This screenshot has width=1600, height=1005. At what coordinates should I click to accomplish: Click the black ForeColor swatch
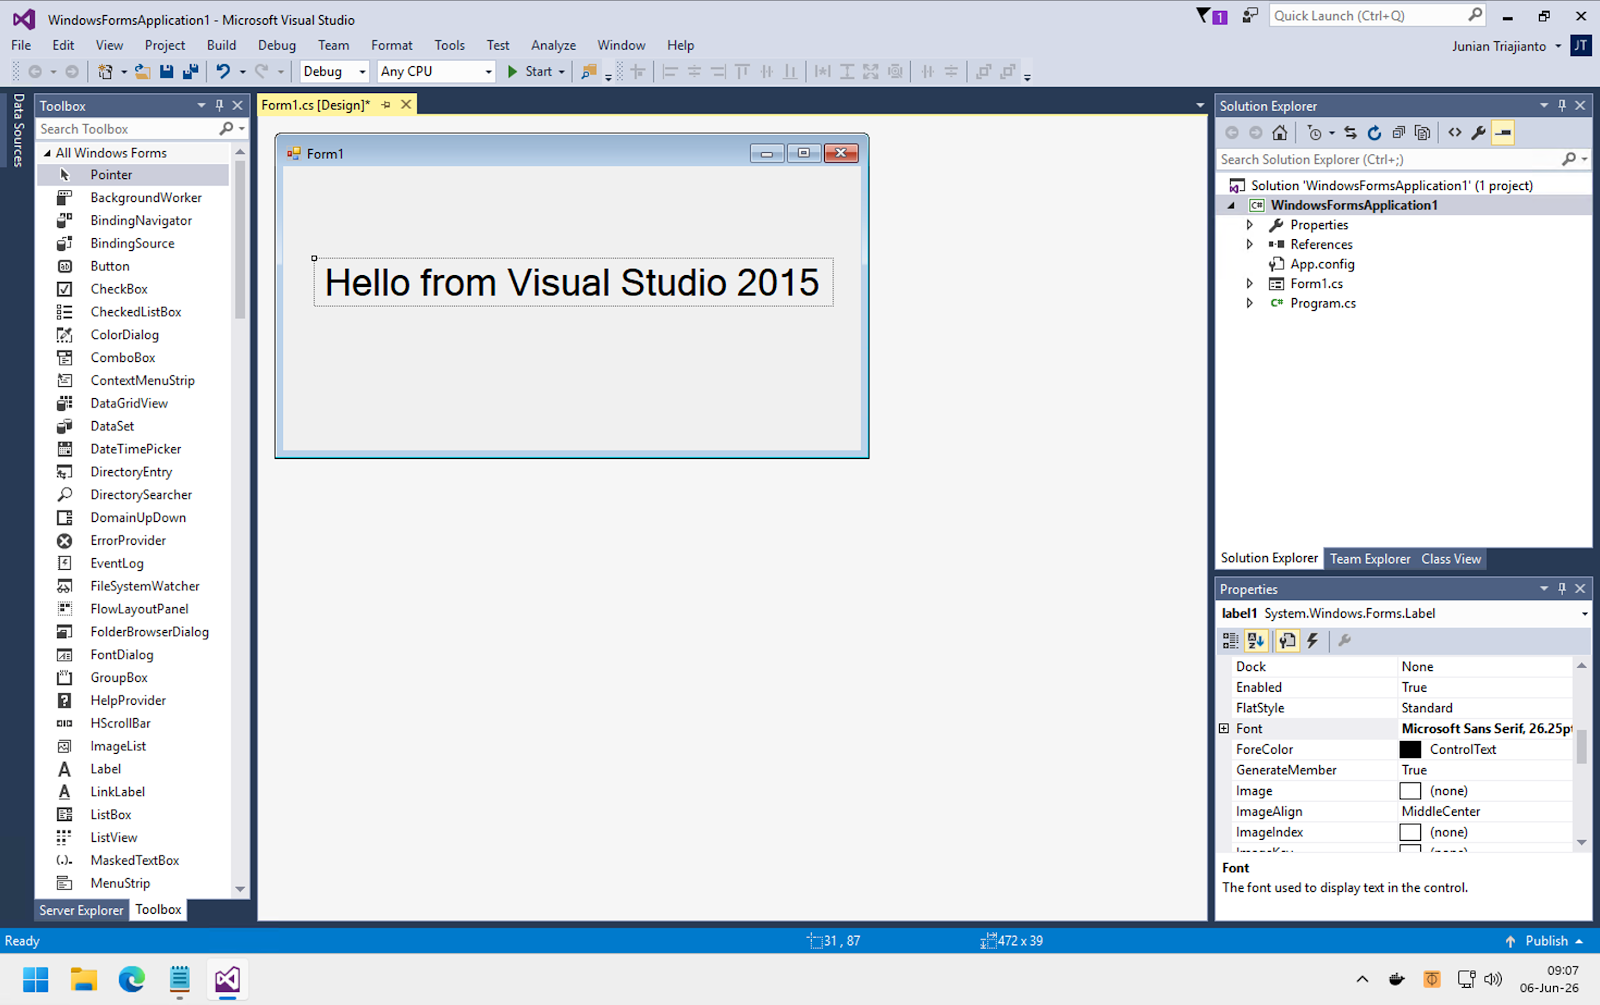click(1410, 749)
